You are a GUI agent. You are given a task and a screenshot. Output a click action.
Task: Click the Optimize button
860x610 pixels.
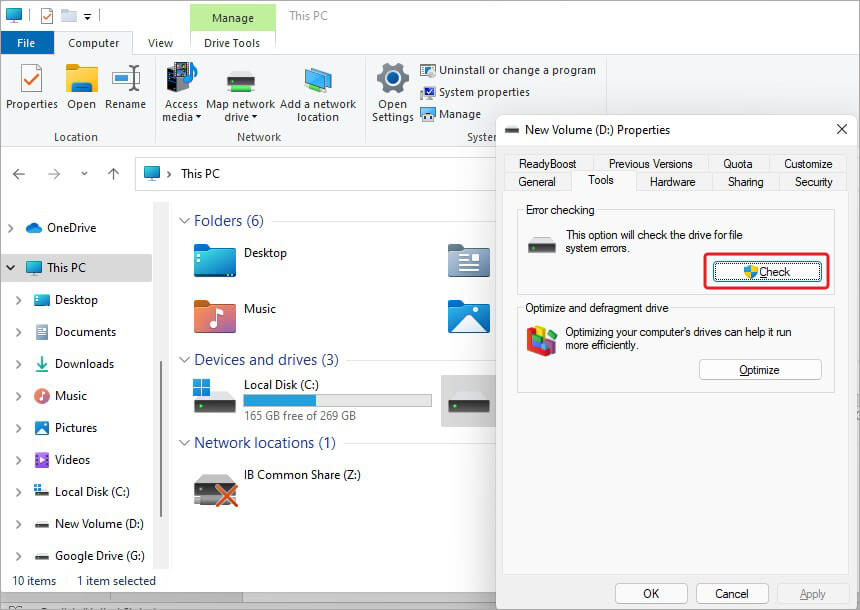pos(760,369)
